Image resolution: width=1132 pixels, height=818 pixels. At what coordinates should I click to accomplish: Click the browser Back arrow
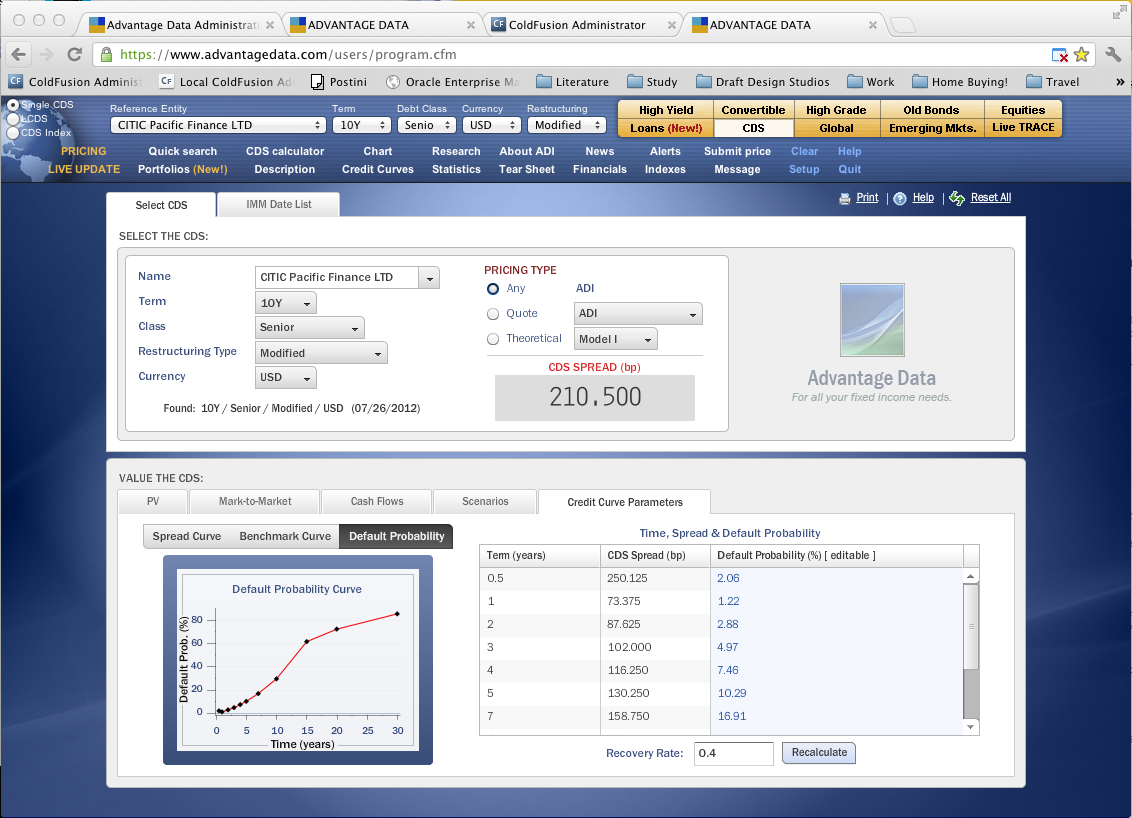(x=19, y=54)
